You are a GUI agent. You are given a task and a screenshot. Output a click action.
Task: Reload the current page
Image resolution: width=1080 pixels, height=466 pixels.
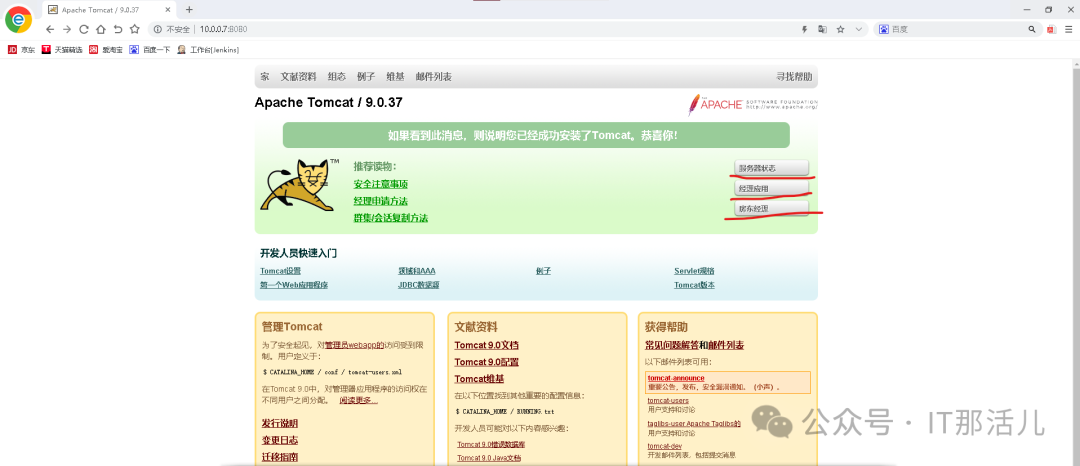84,30
